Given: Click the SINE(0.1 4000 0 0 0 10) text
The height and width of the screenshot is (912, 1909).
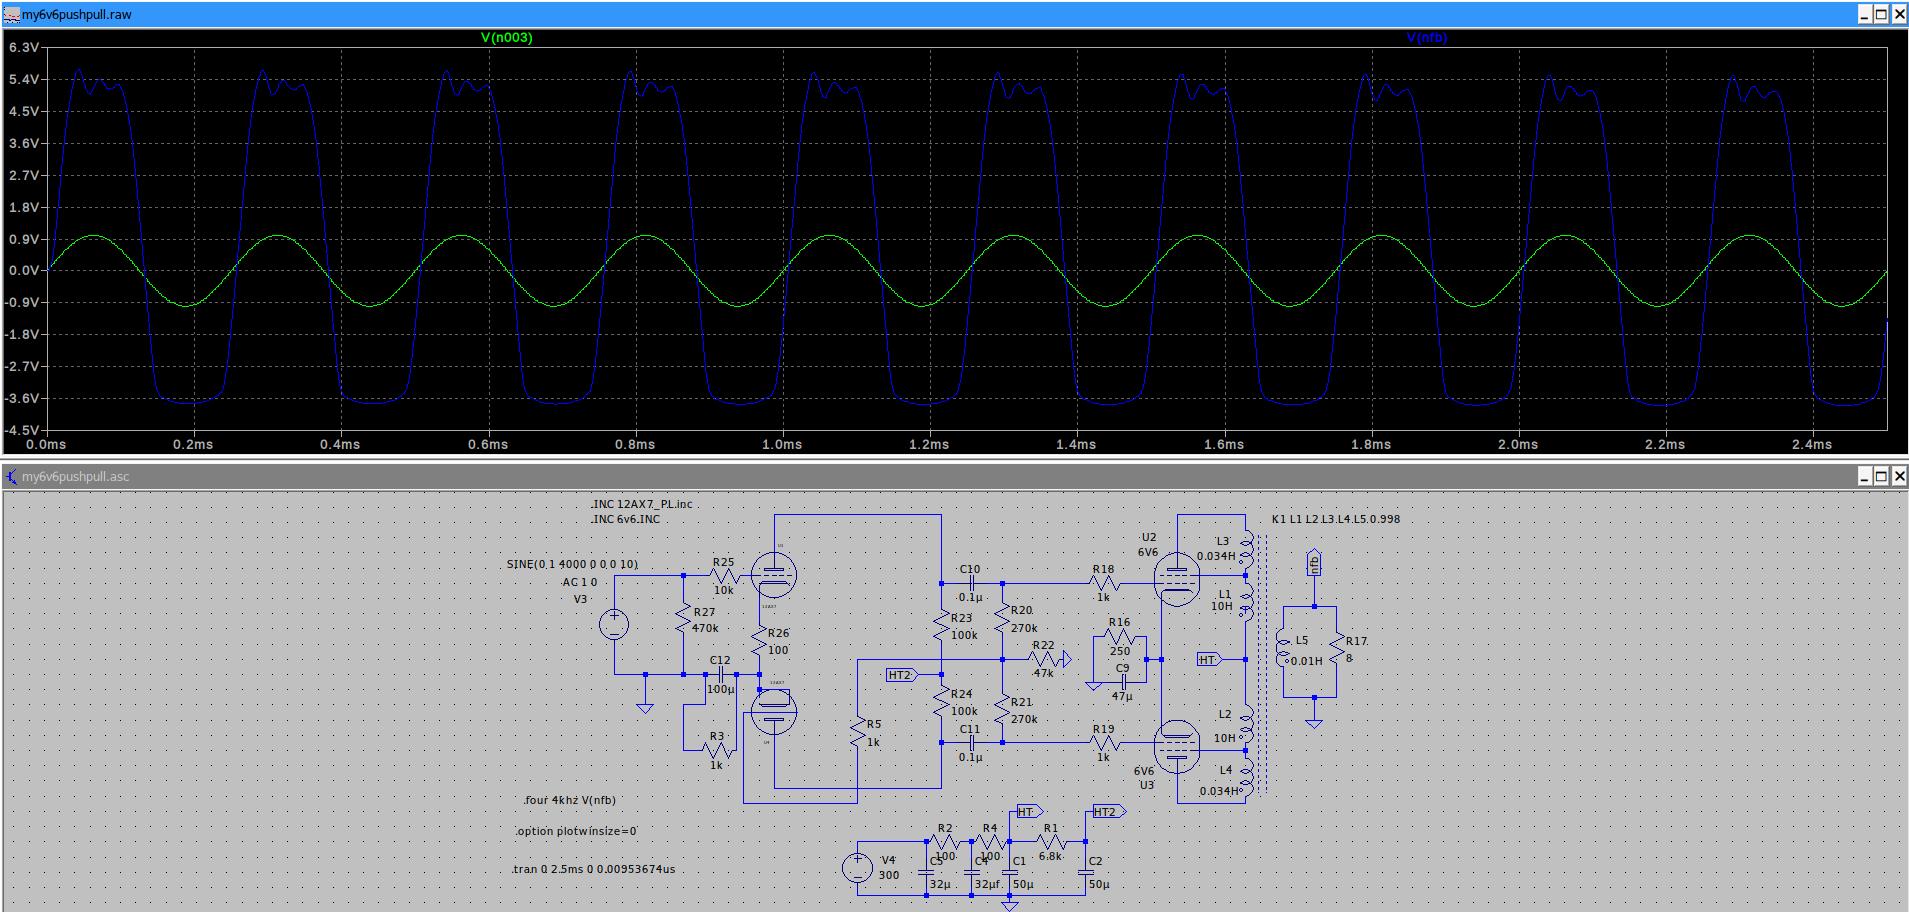Looking at the screenshot, I should click(572, 564).
